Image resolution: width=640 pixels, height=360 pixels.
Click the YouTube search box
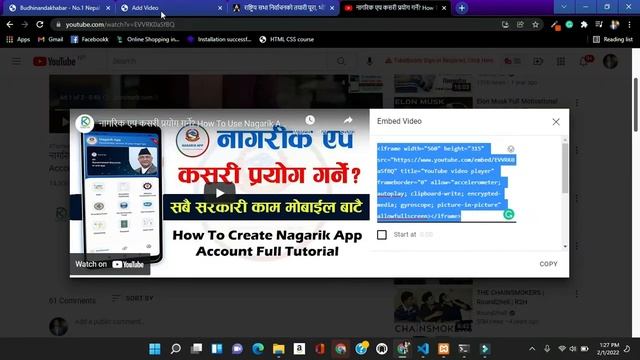[218, 61]
